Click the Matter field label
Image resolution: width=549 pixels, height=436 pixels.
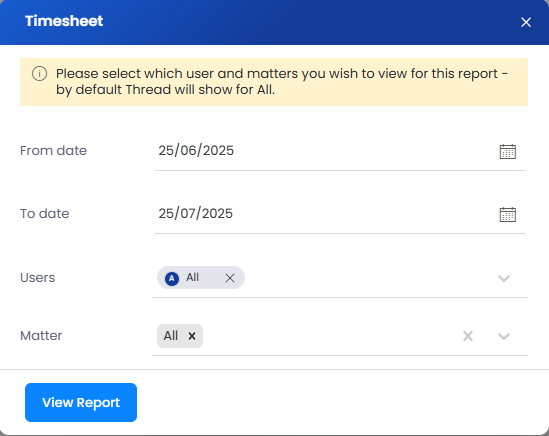coord(41,336)
